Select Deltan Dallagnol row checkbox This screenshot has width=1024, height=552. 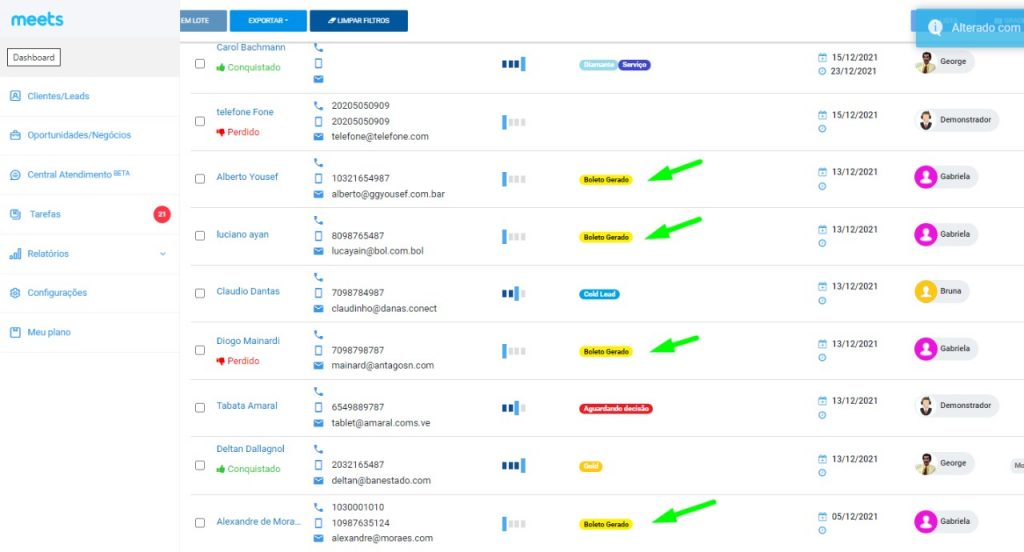pyautogui.click(x=200, y=465)
